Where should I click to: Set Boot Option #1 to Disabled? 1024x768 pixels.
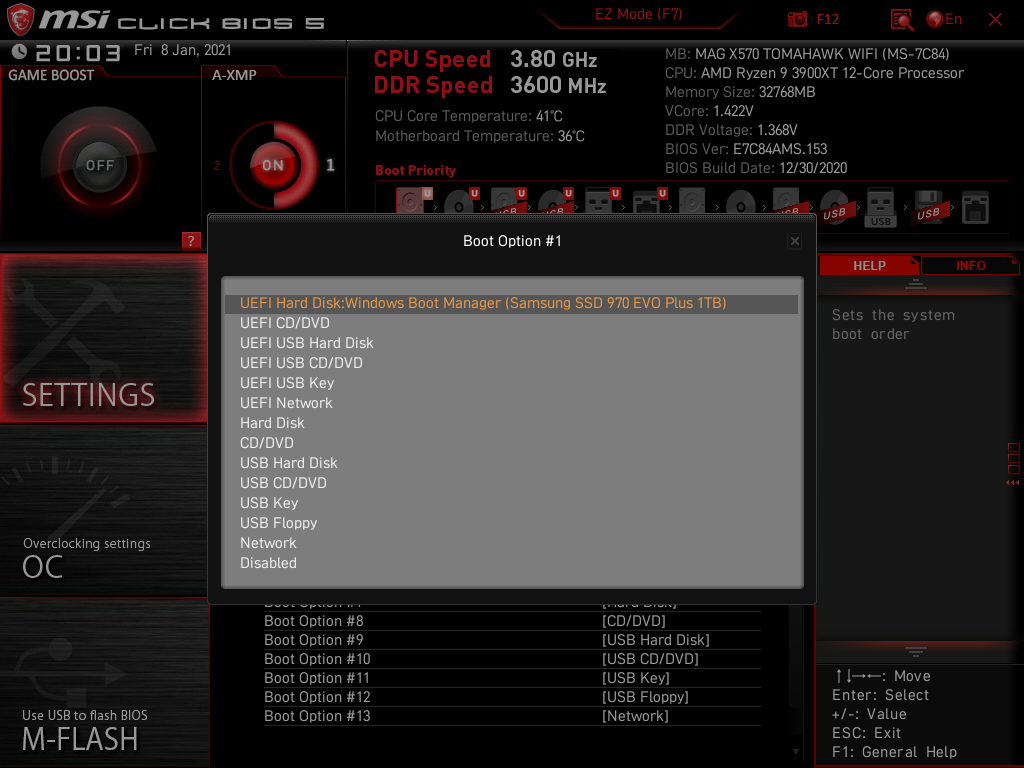click(x=511, y=563)
